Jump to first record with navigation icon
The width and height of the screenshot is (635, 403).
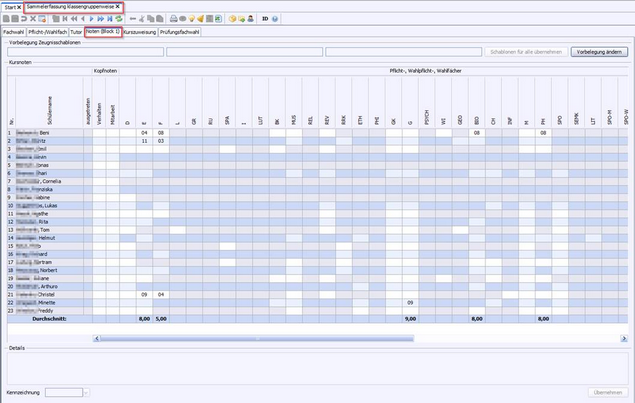(64, 18)
